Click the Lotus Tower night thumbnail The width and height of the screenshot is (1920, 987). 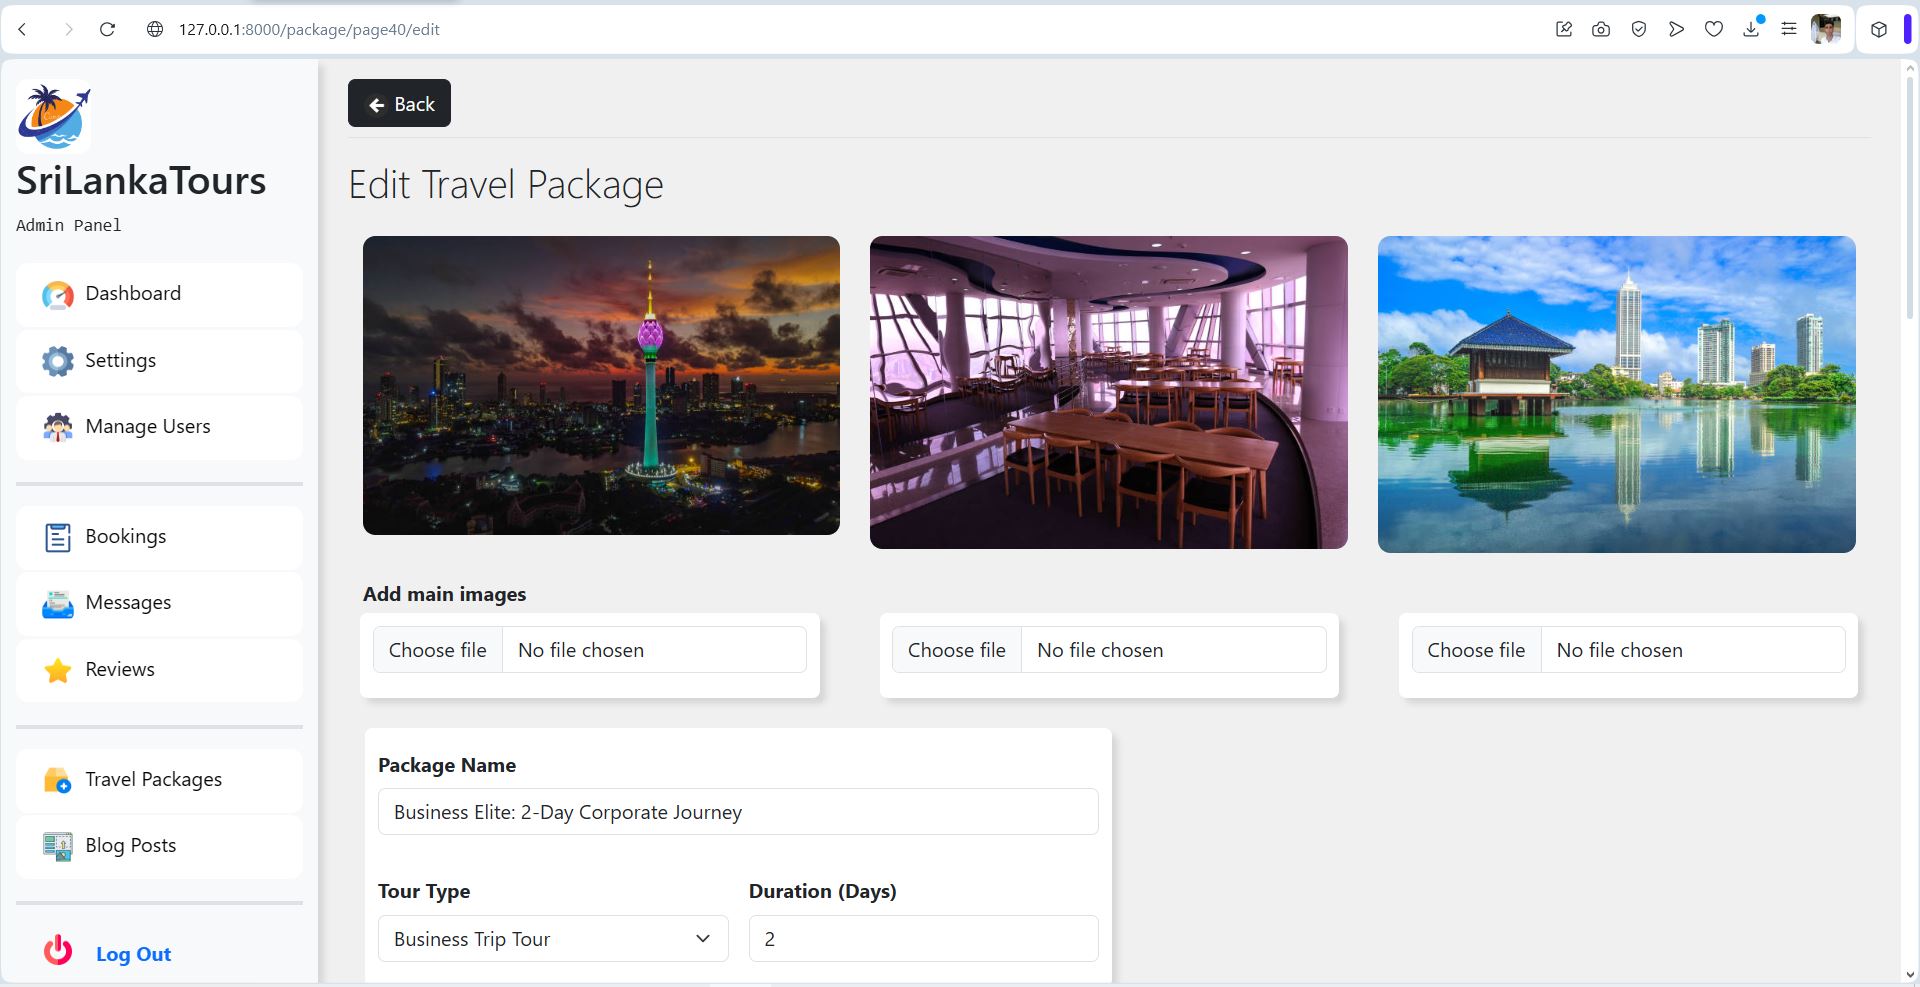[601, 385]
